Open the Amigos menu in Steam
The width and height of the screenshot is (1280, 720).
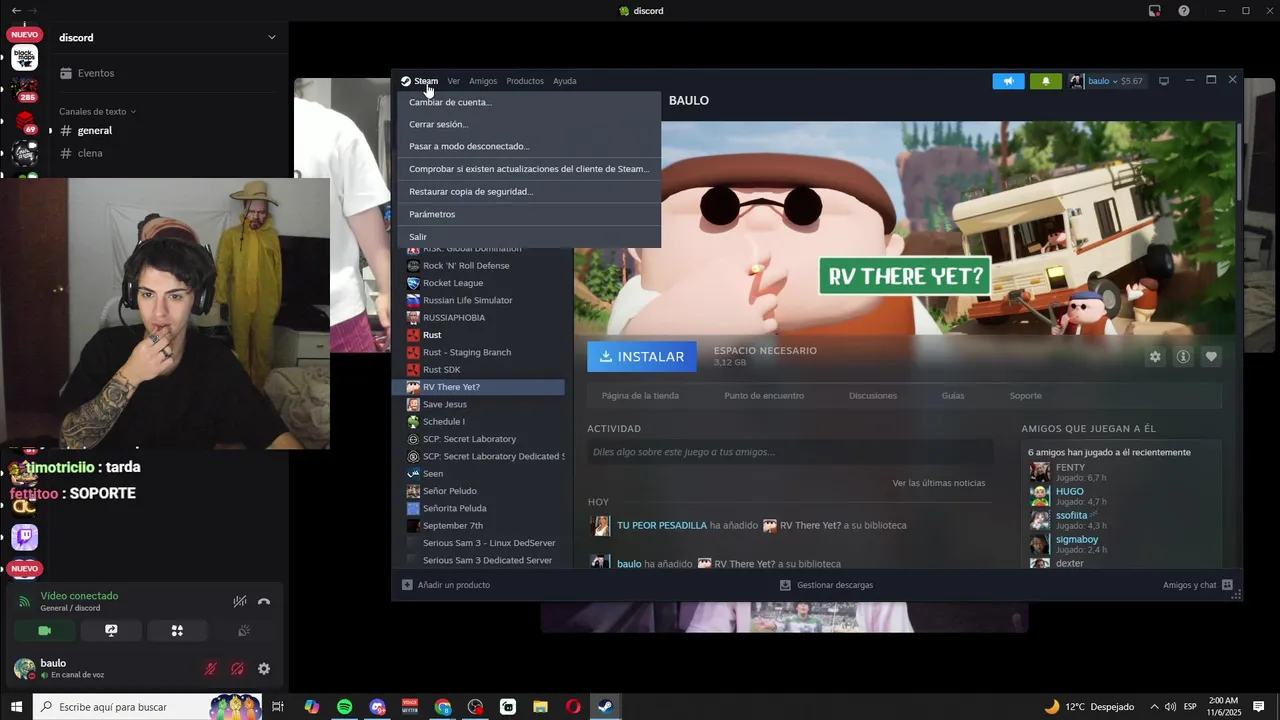(x=483, y=81)
